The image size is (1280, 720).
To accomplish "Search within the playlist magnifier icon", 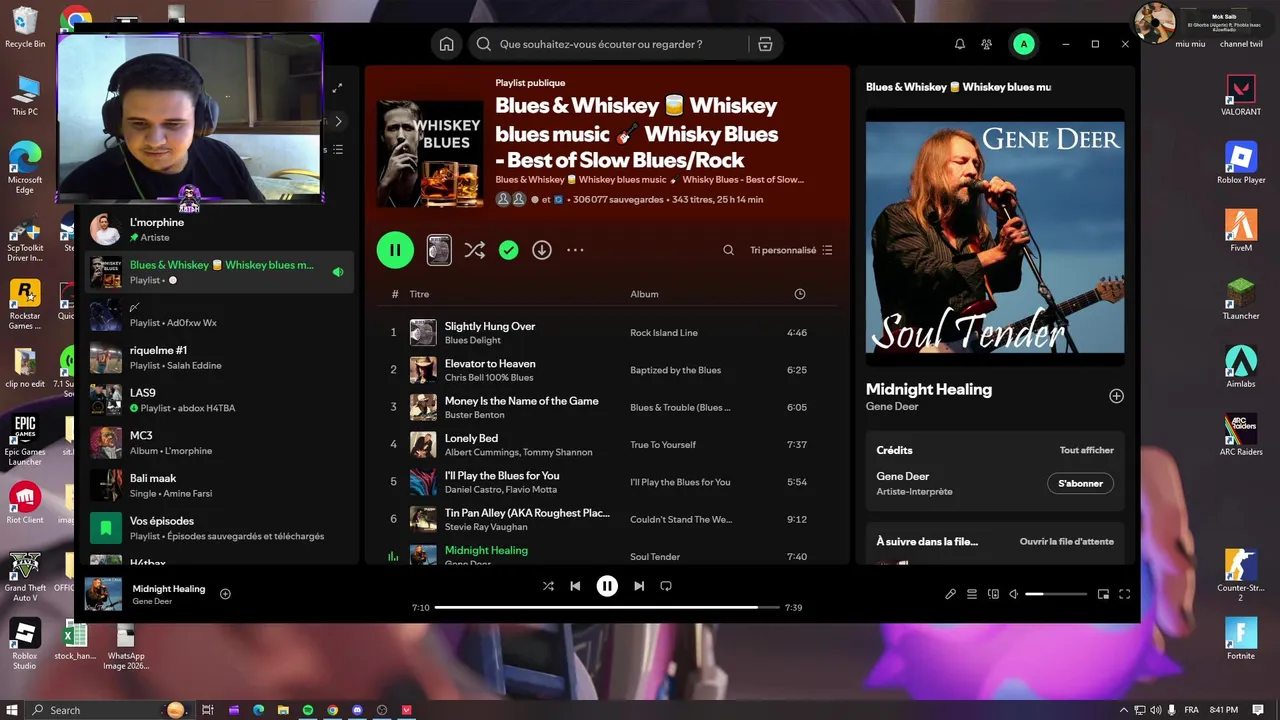I will point(729,250).
